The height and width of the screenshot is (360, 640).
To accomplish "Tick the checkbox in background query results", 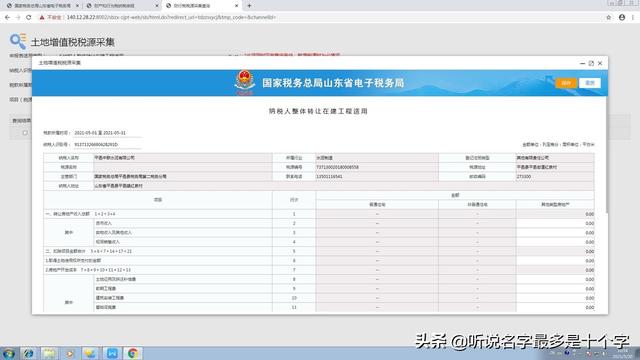I will click(25, 133).
